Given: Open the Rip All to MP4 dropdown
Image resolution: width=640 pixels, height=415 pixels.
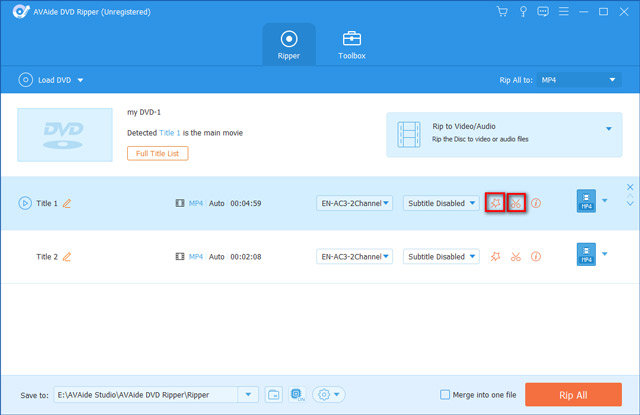Looking at the screenshot, I should coord(579,80).
